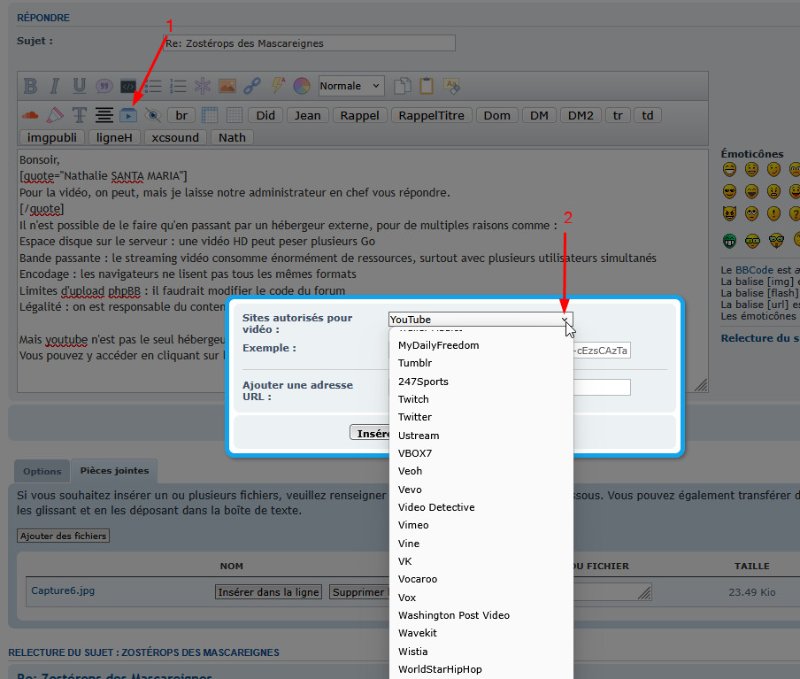Click the SoundCloud cloud icon
800x679 pixels.
[30, 115]
